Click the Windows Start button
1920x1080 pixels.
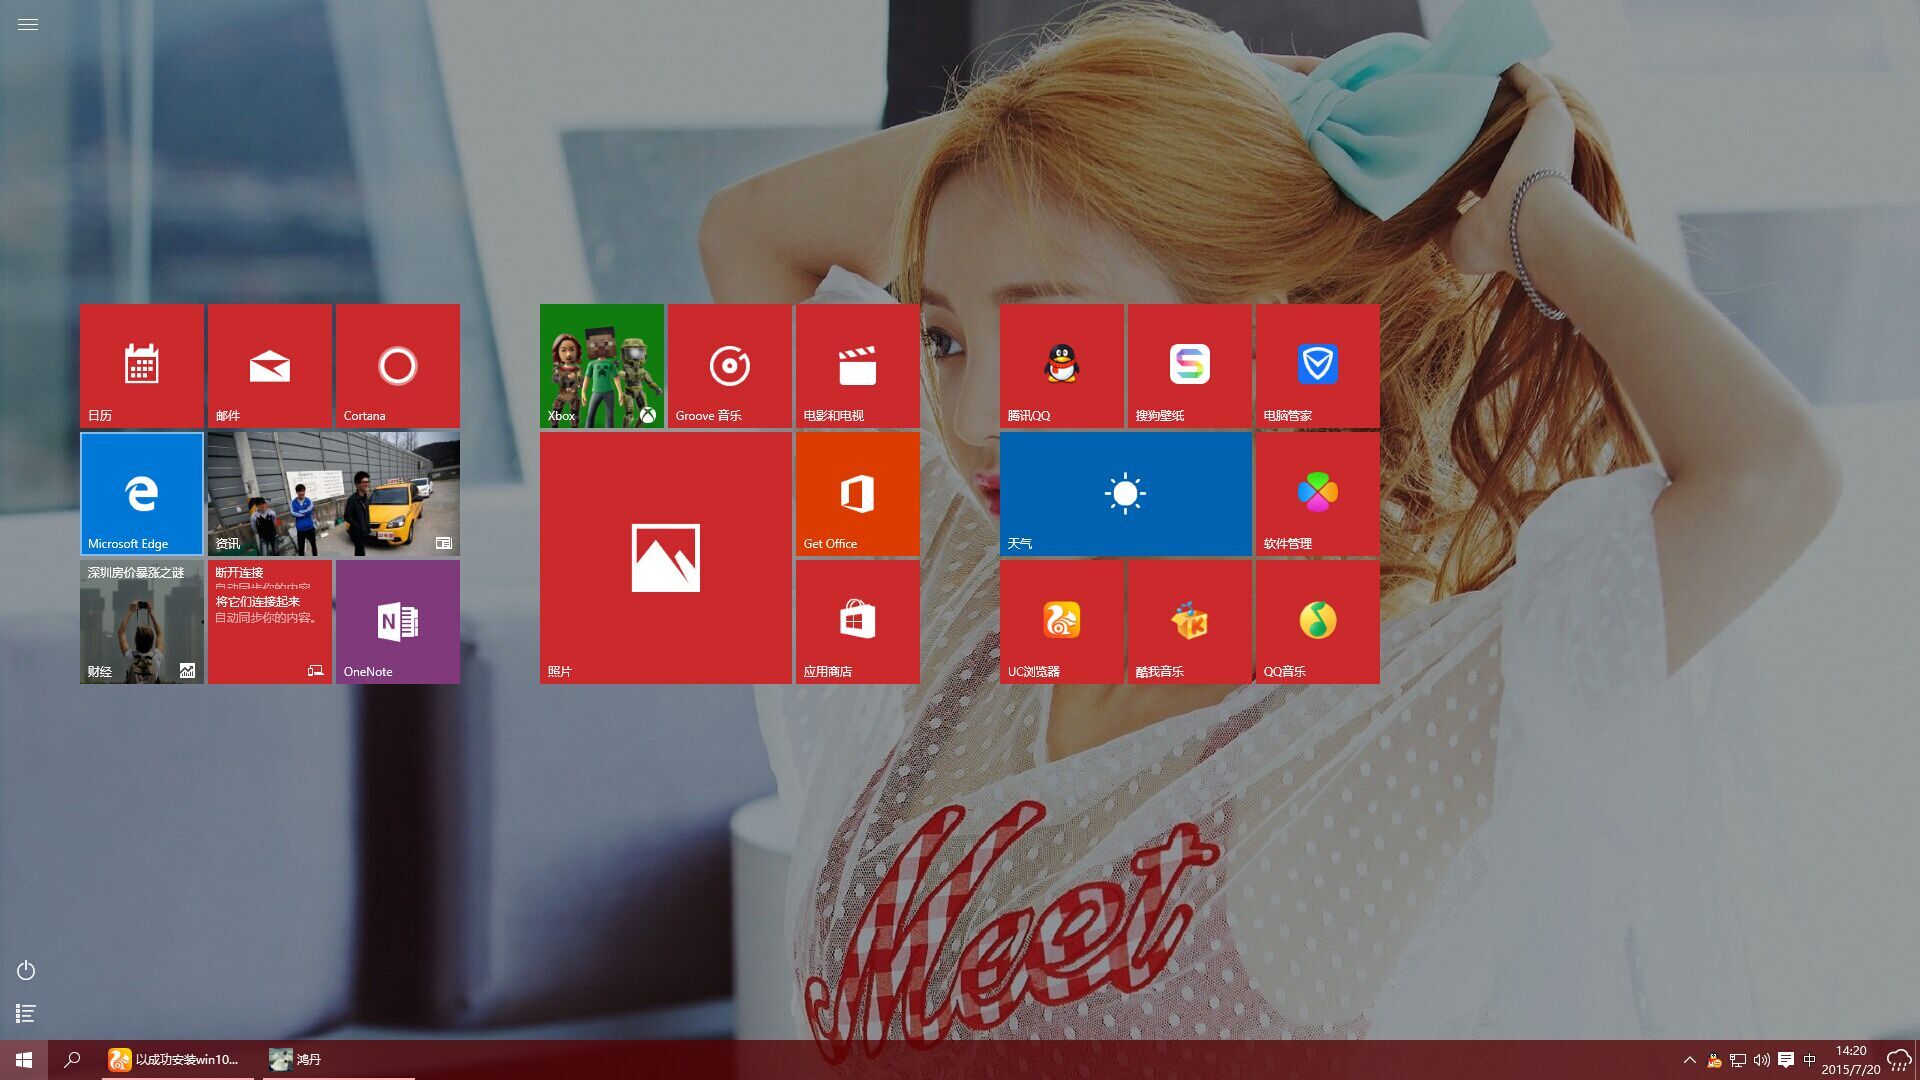point(24,1060)
